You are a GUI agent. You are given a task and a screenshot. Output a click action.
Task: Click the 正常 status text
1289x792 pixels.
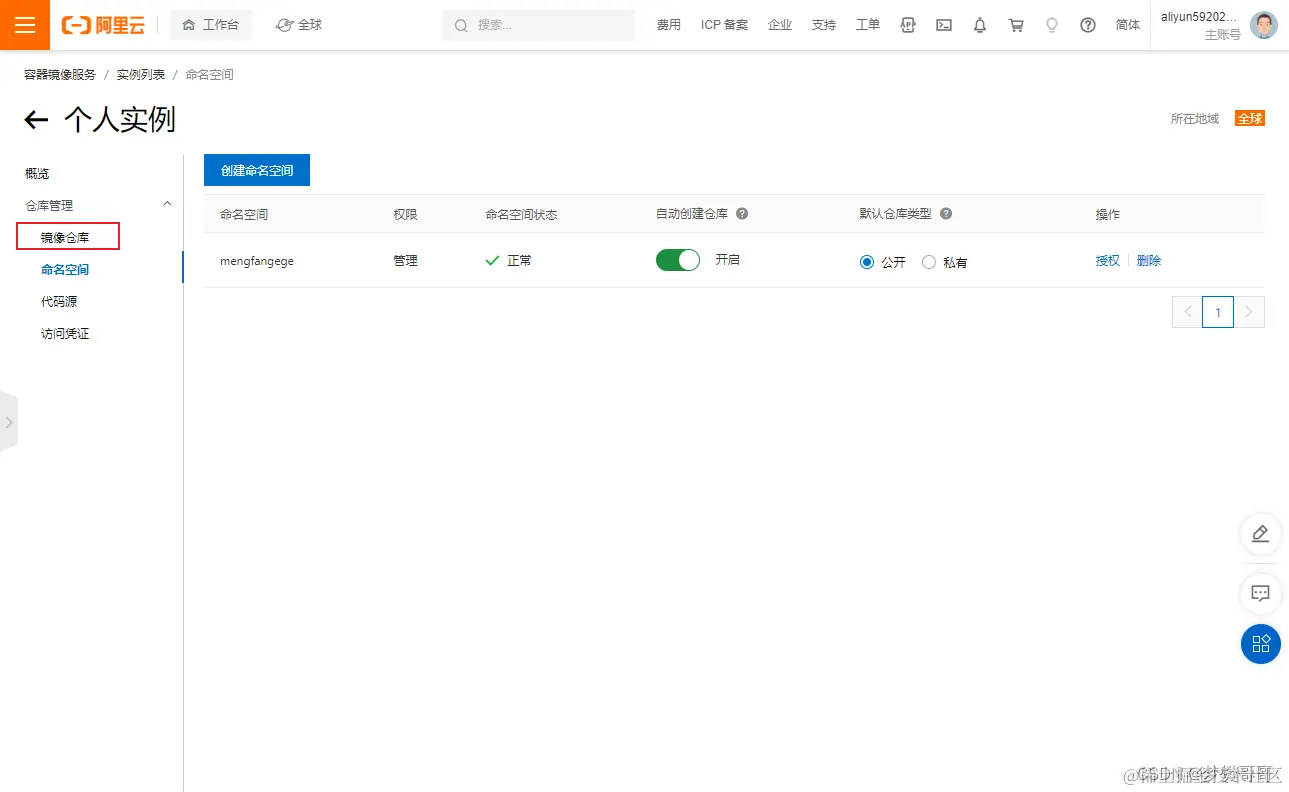click(x=519, y=260)
